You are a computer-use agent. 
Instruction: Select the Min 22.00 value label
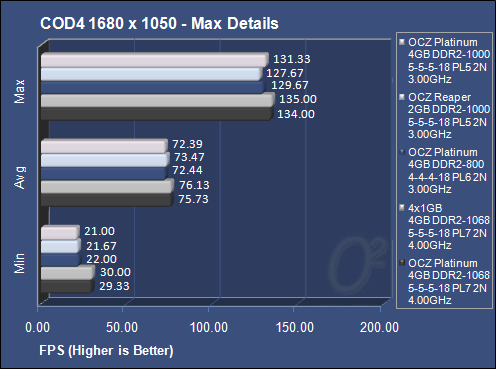click(101, 259)
